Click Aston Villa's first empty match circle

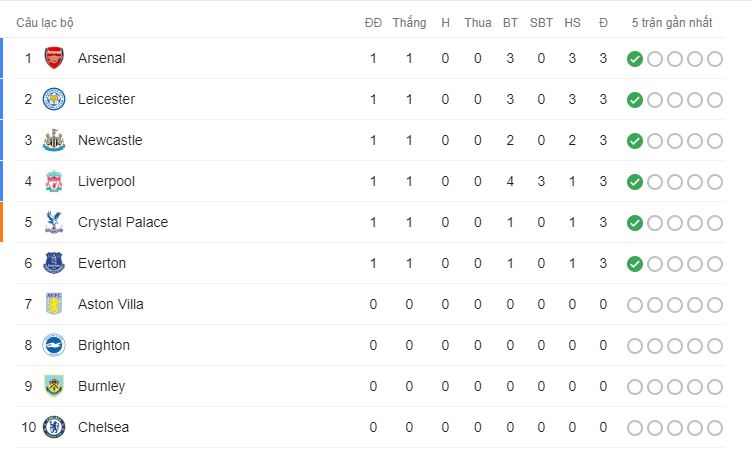(634, 305)
